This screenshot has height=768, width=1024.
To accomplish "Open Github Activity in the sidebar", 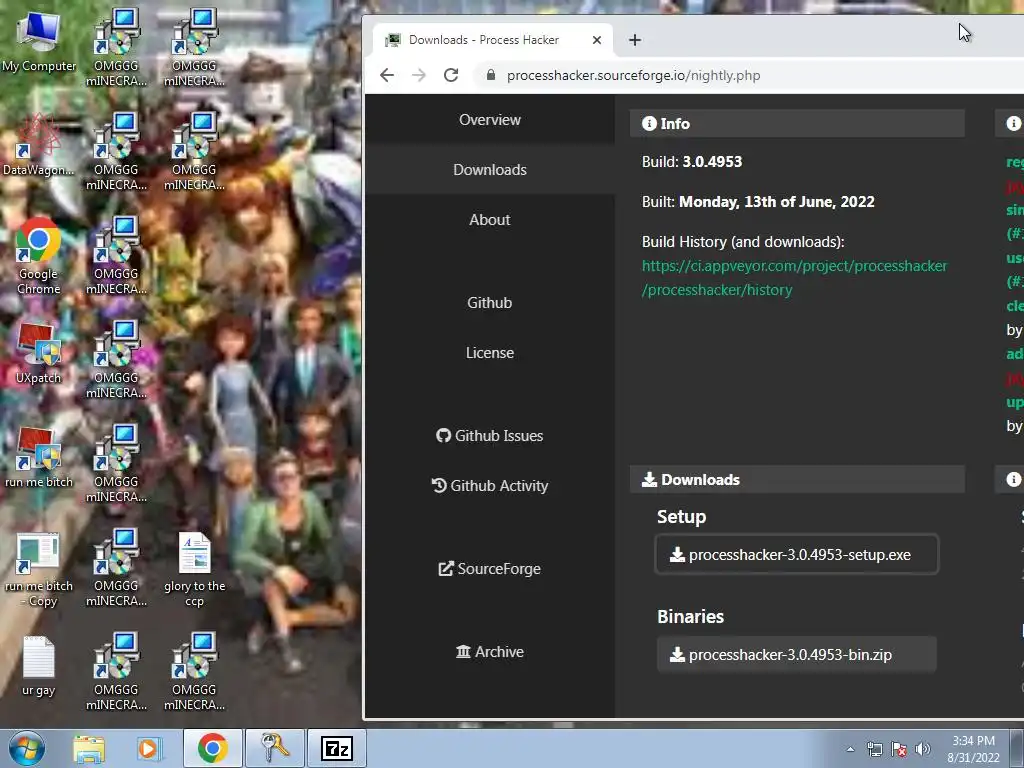I will [490, 486].
